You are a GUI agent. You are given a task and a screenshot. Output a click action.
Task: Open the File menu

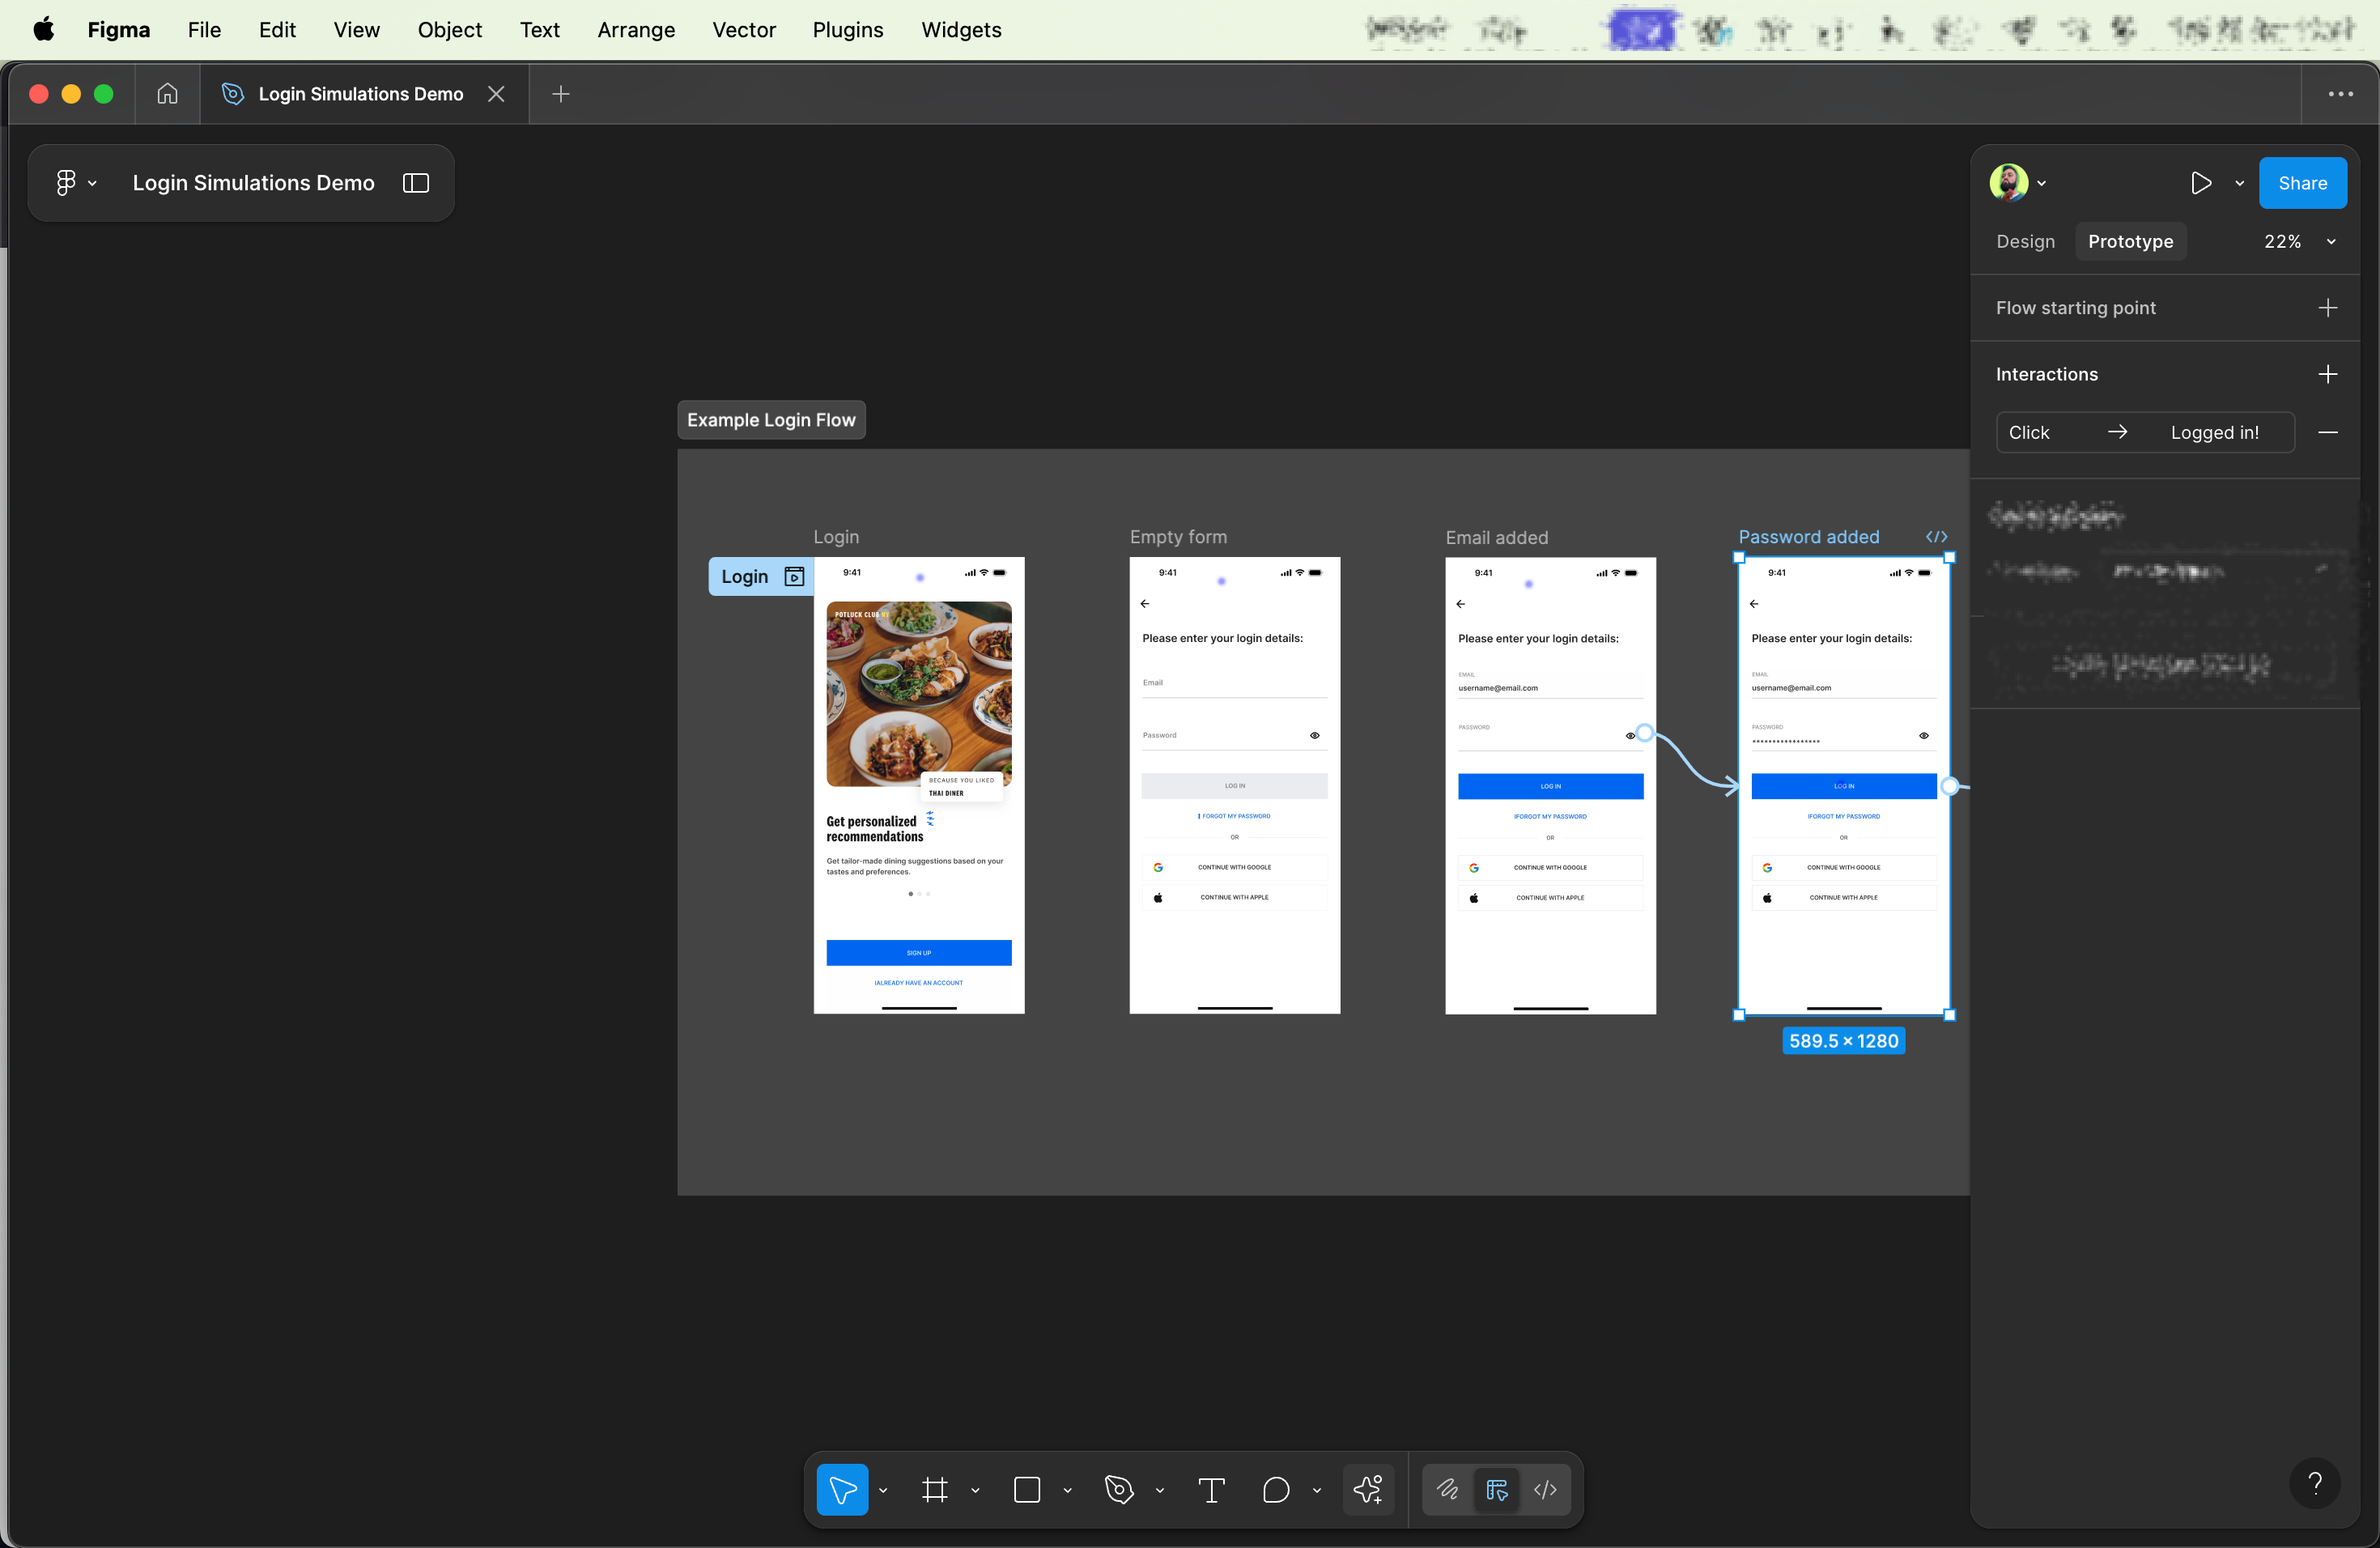coord(204,29)
